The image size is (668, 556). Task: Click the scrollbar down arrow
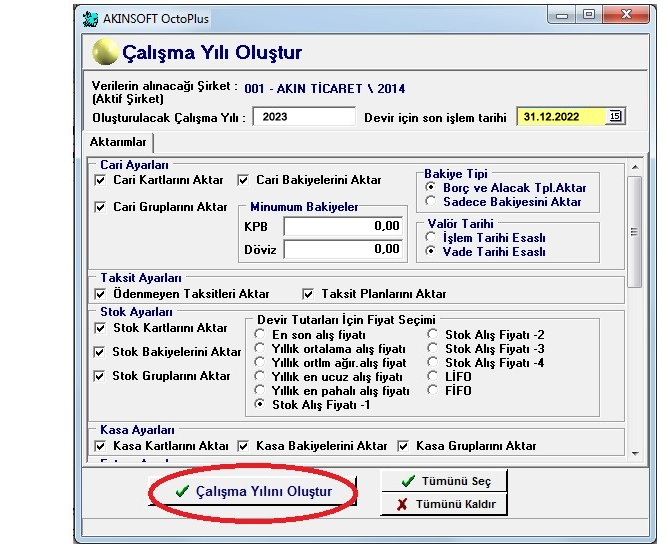635,454
